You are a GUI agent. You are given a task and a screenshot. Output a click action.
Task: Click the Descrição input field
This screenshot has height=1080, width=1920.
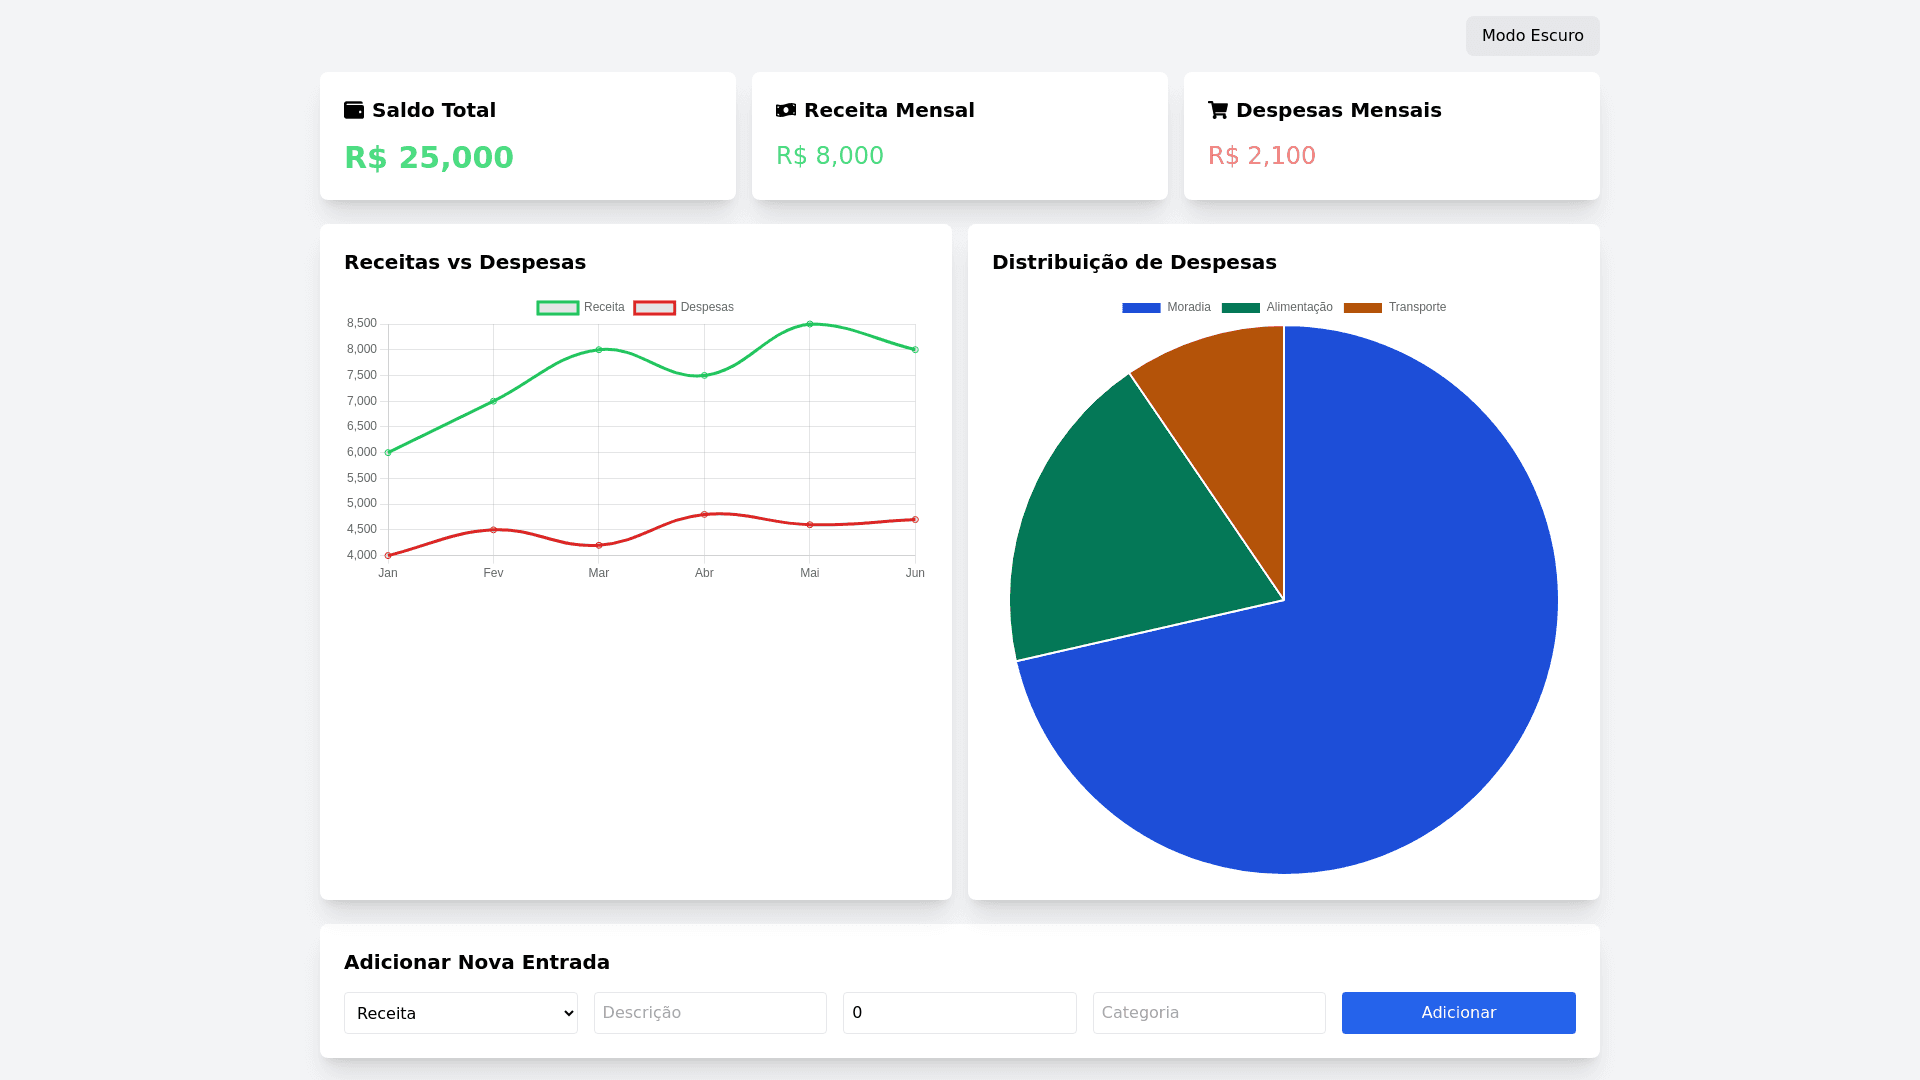[710, 1013]
